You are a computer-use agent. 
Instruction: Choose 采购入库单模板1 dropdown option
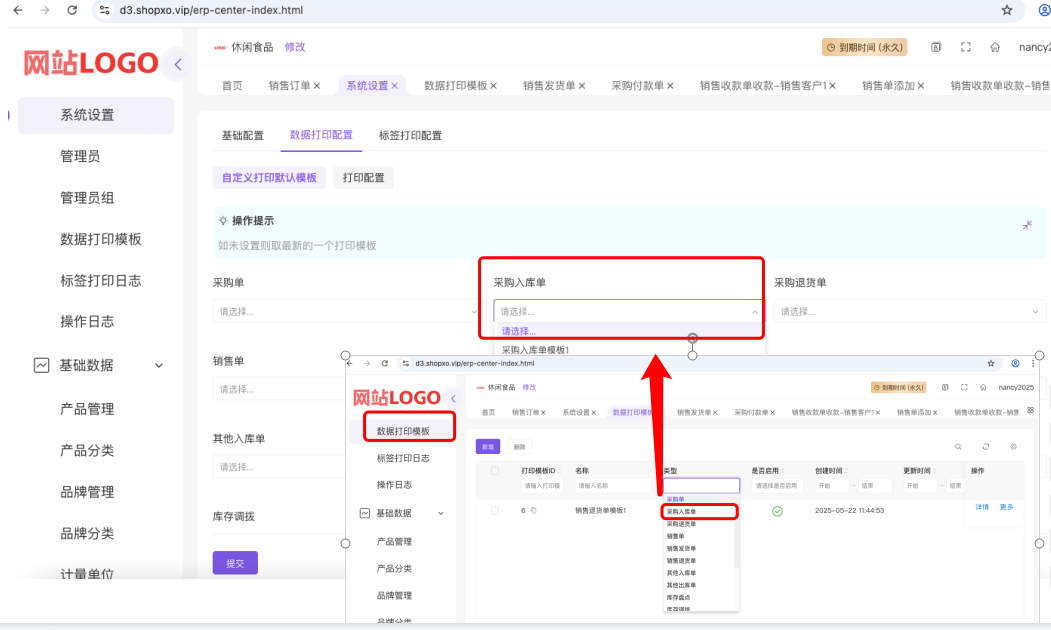click(x=535, y=350)
